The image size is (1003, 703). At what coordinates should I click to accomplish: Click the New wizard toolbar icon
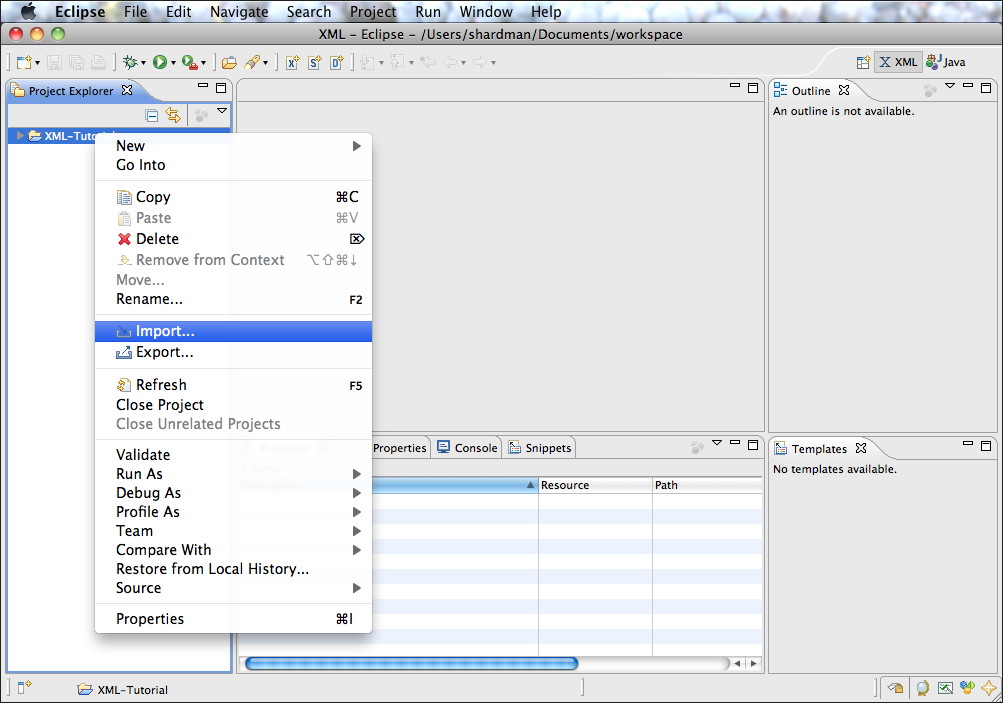[x=24, y=62]
